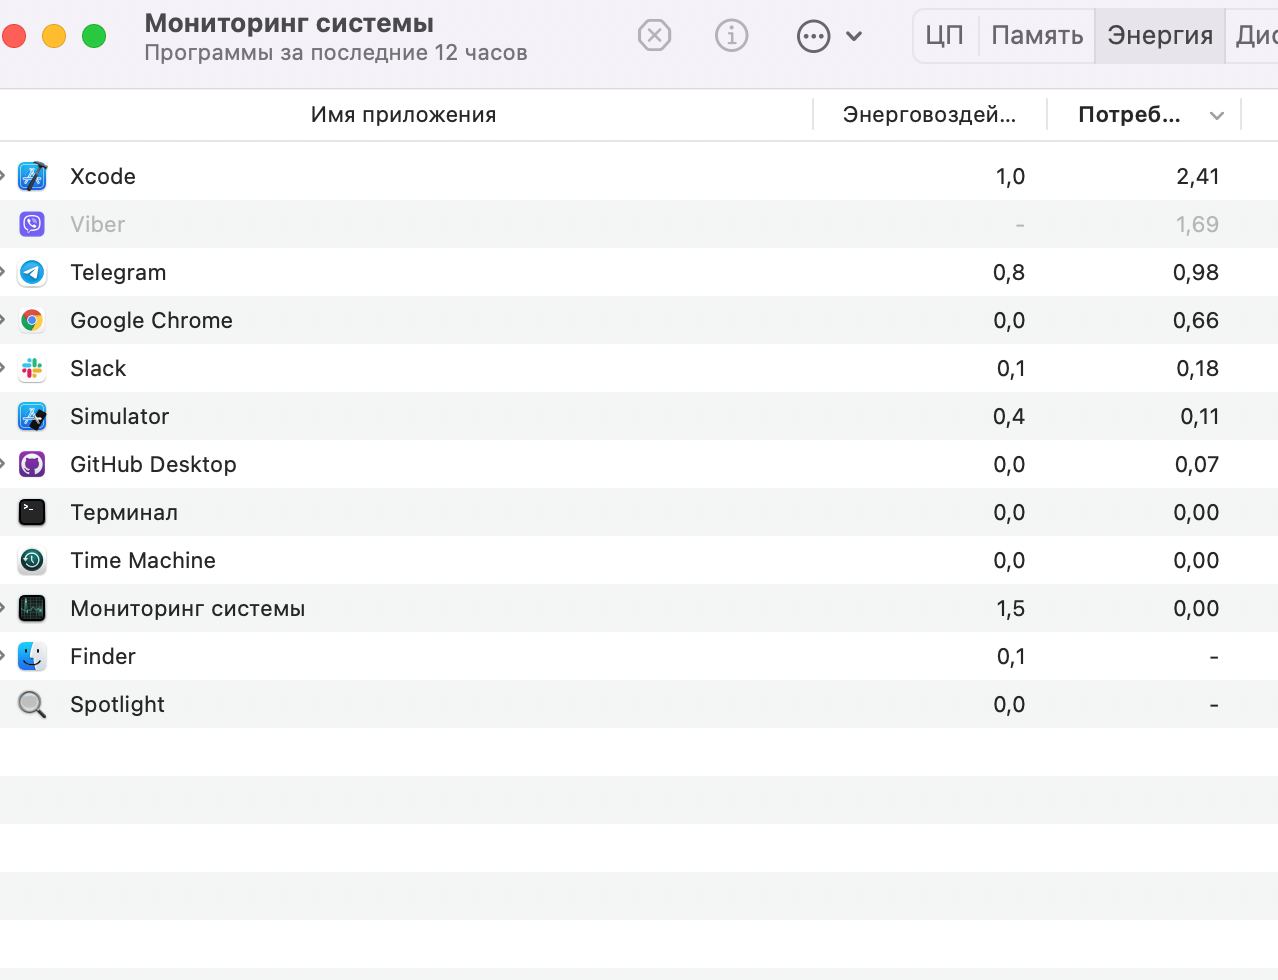
Task: Select the Telegram app name
Action: point(118,272)
